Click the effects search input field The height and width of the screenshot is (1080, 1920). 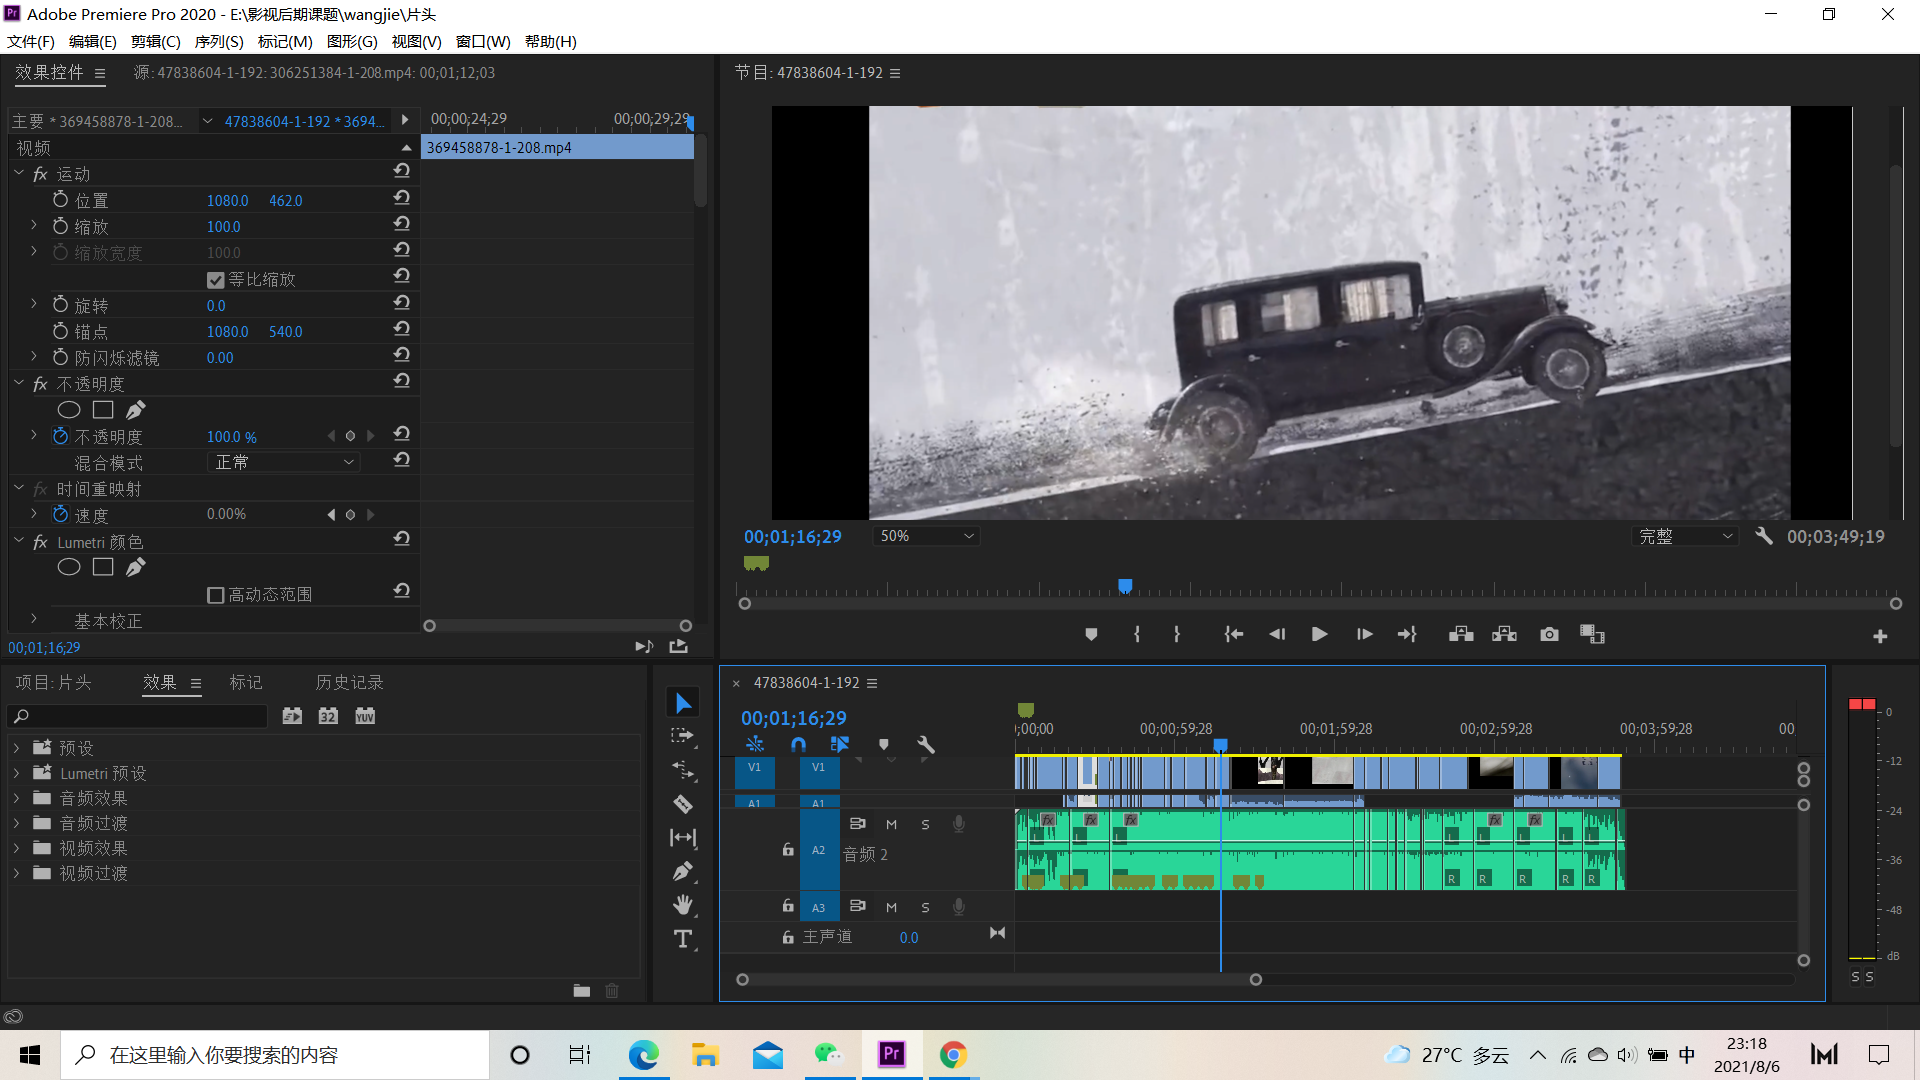tap(140, 716)
